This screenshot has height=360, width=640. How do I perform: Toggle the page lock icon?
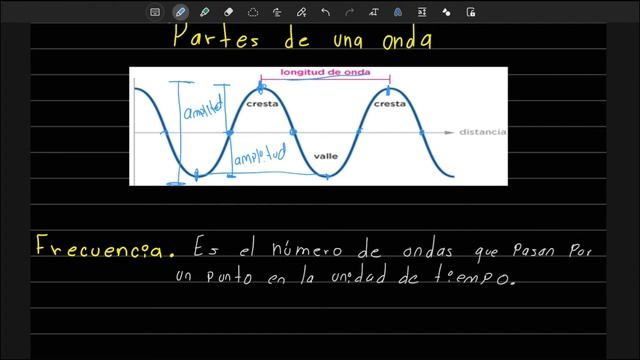click(471, 12)
